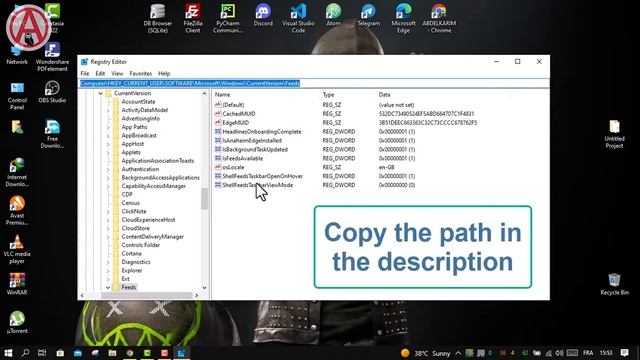Select the Diagnostics registry key
Viewport: 640px width, 360px height.
coord(136,262)
